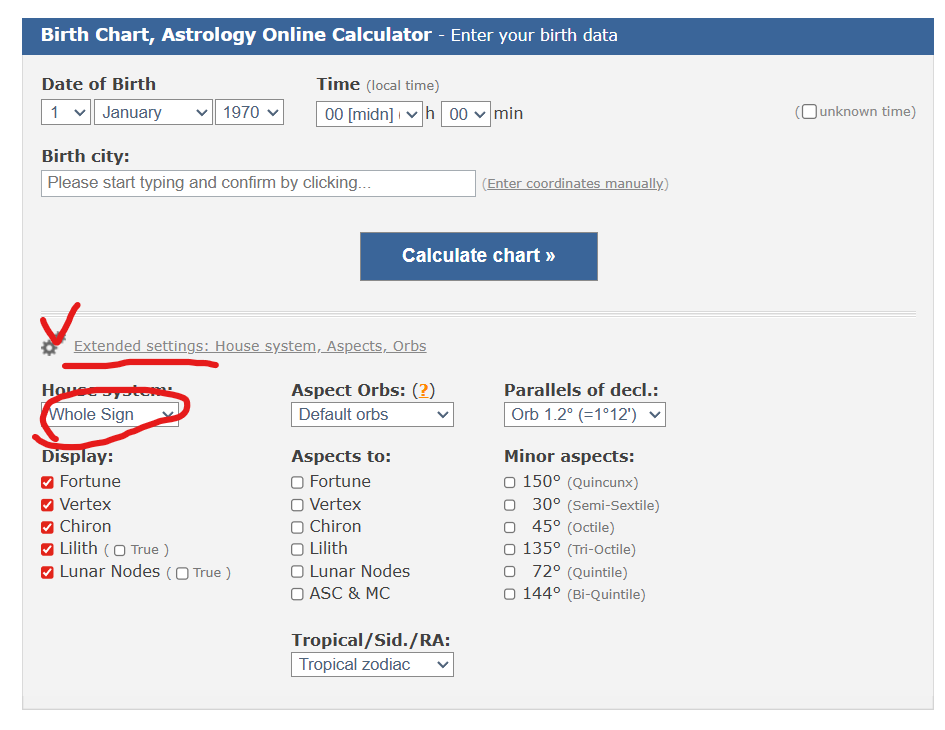Uncheck the Display Chiron checkbox
945x730 pixels.
[48, 527]
